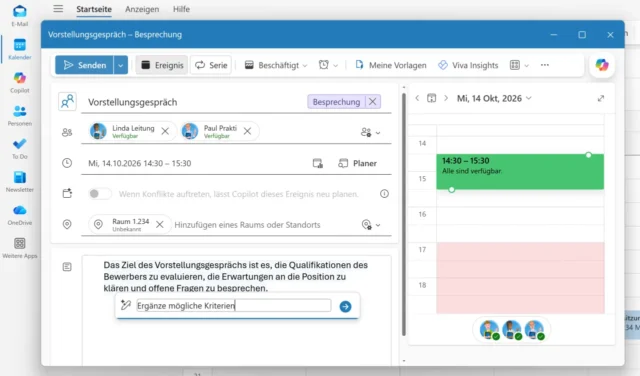This screenshot has height=376, width=640.
Task: Select the Ereignis button
Action: tap(162, 65)
